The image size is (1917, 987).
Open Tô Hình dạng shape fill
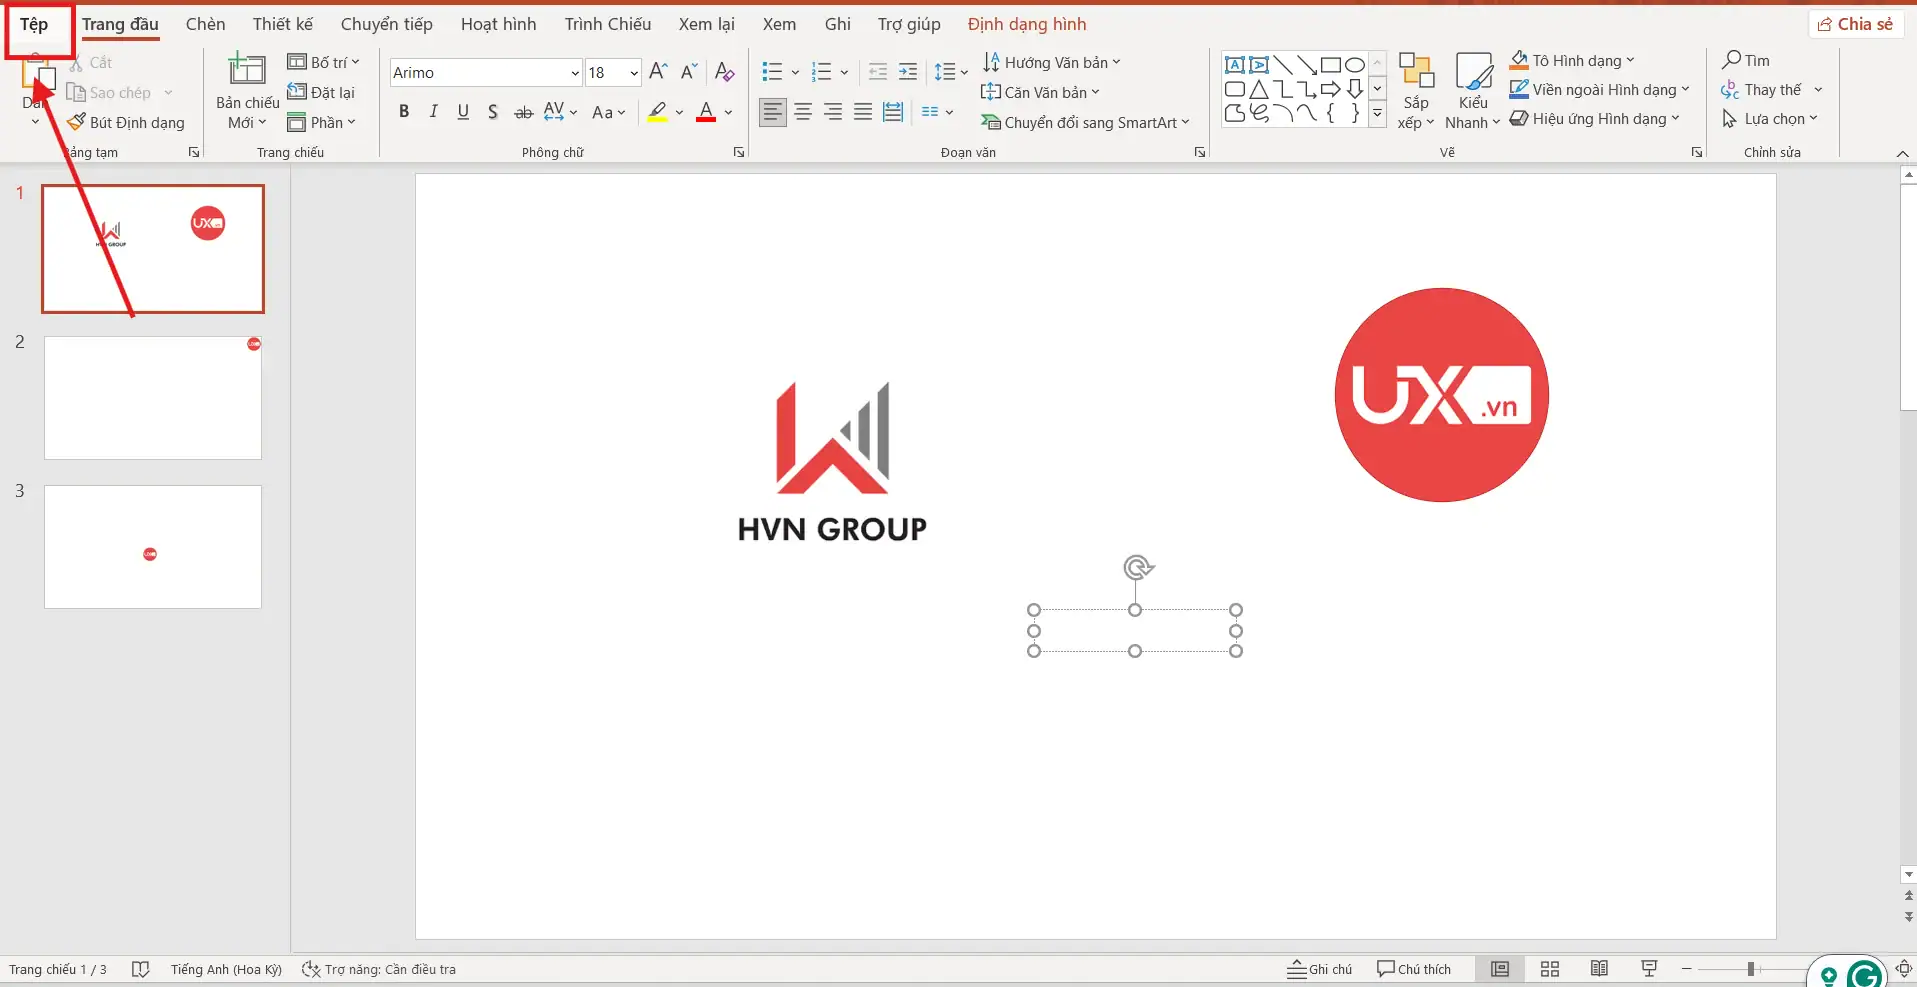[x=1572, y=60]
